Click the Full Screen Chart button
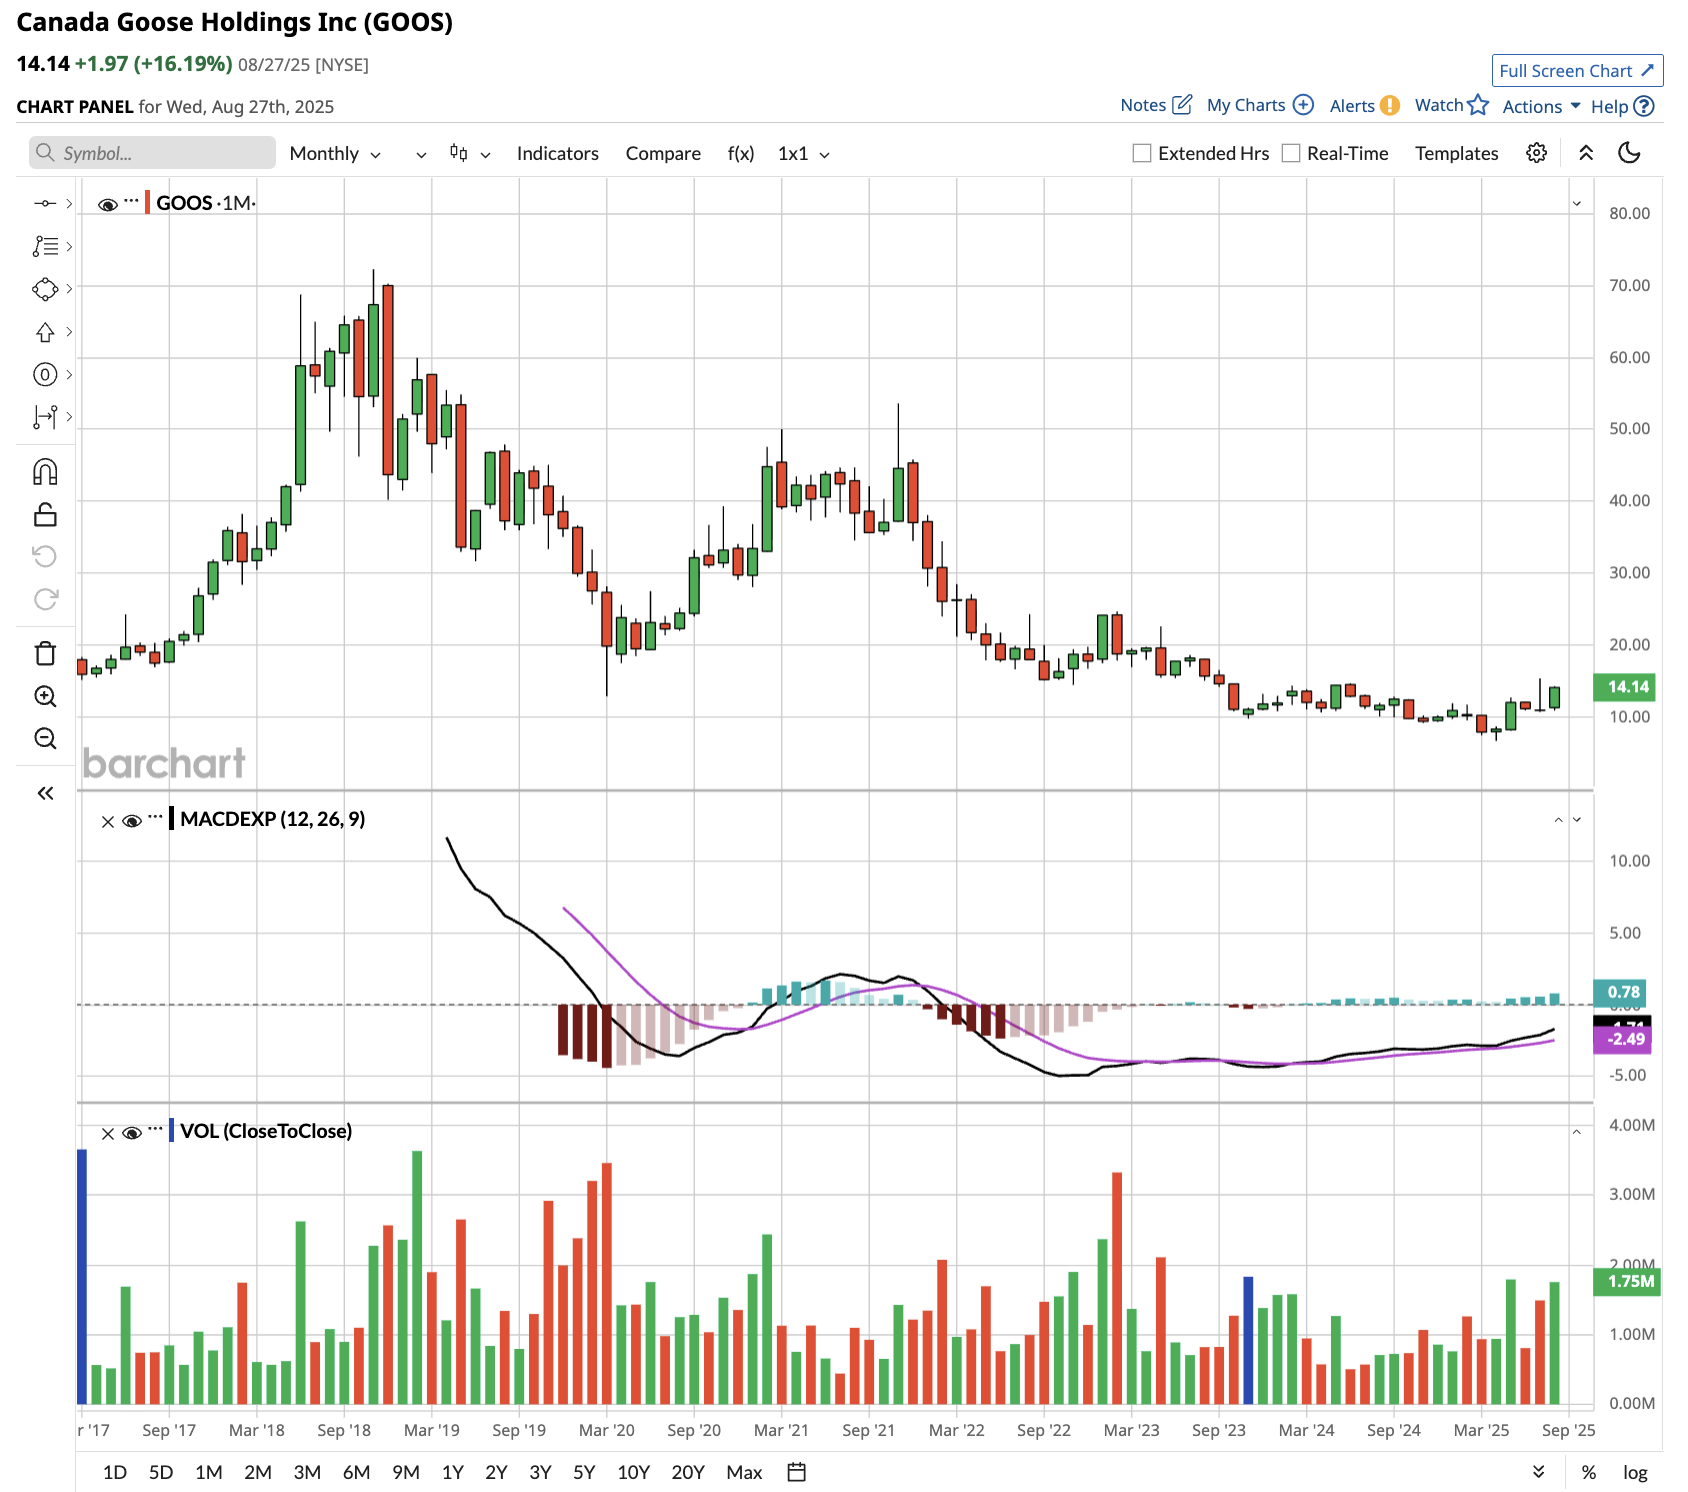This screenshot has width=1688, height=1492. pos(1577,71)
